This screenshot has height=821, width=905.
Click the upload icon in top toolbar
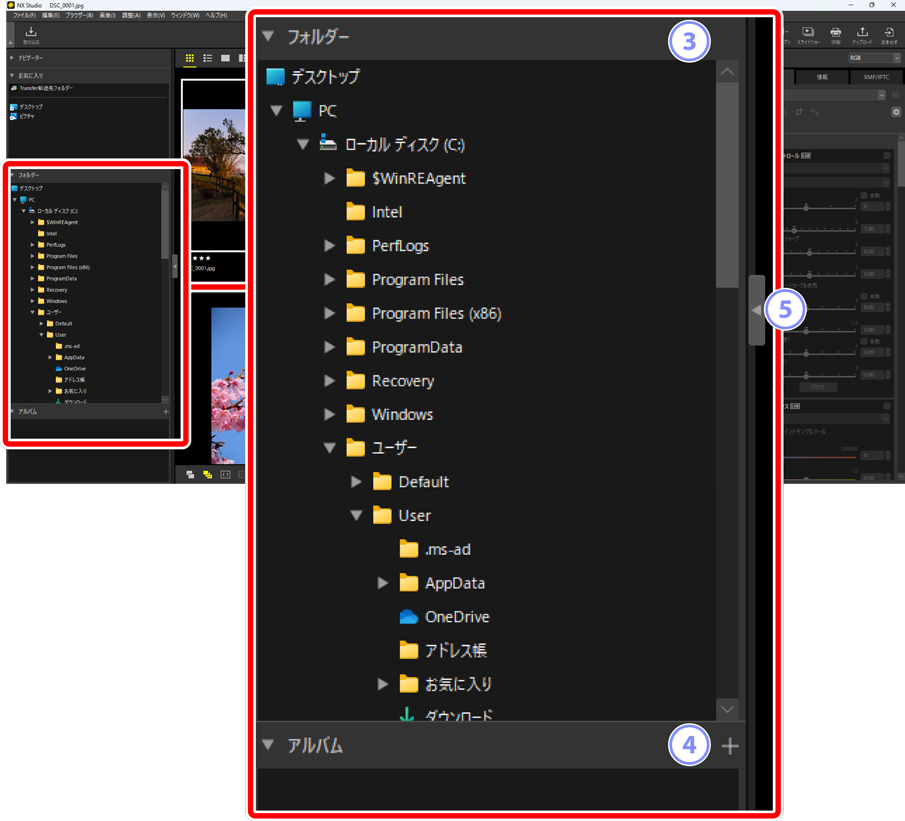pyautogui.click(x=862, y=36)
